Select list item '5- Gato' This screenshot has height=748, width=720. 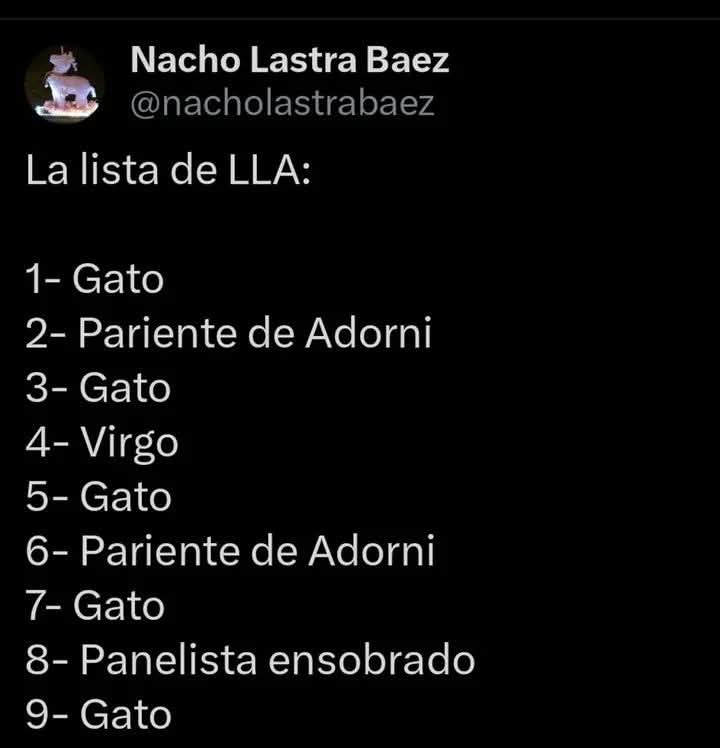pyautogui.click(x=98, y=497)
